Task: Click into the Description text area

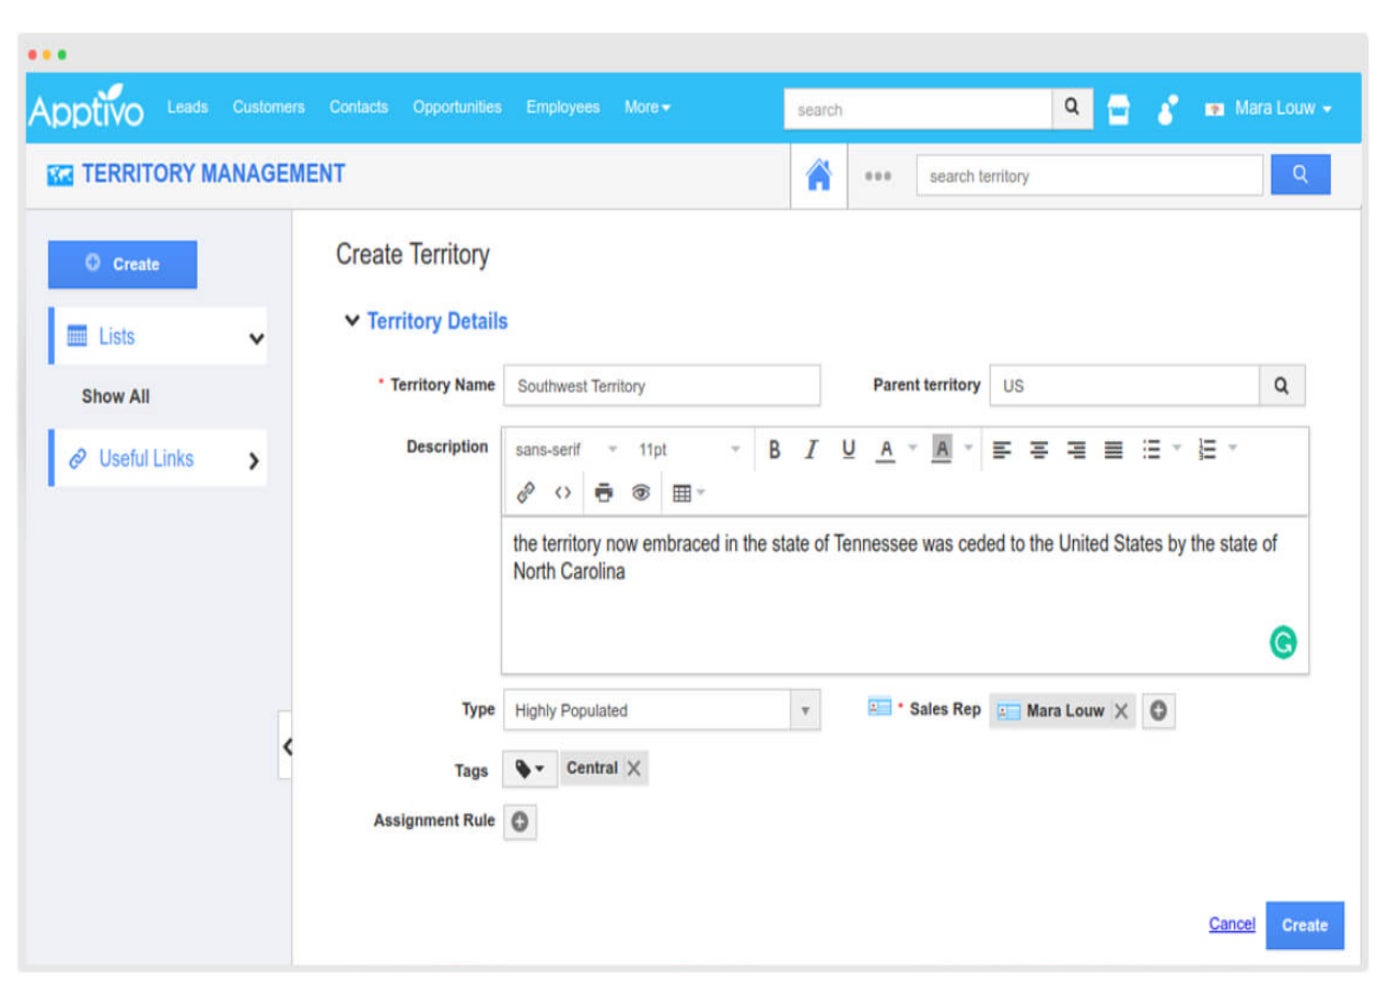Action: [x=904, y=595]
